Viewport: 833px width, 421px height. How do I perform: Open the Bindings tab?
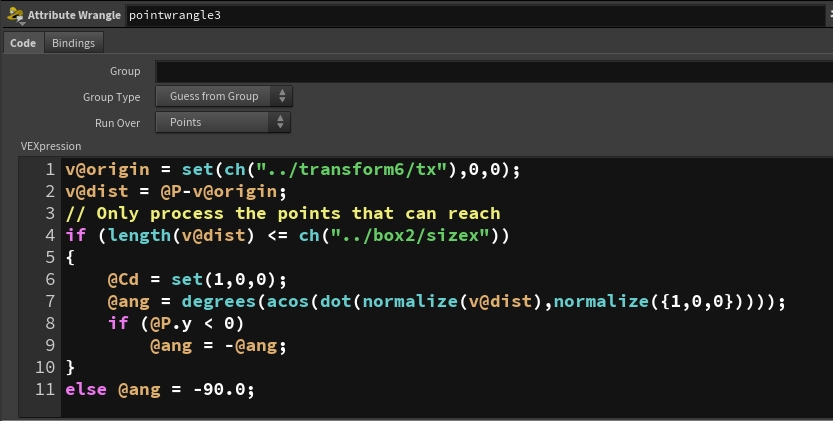coord(73,43)
